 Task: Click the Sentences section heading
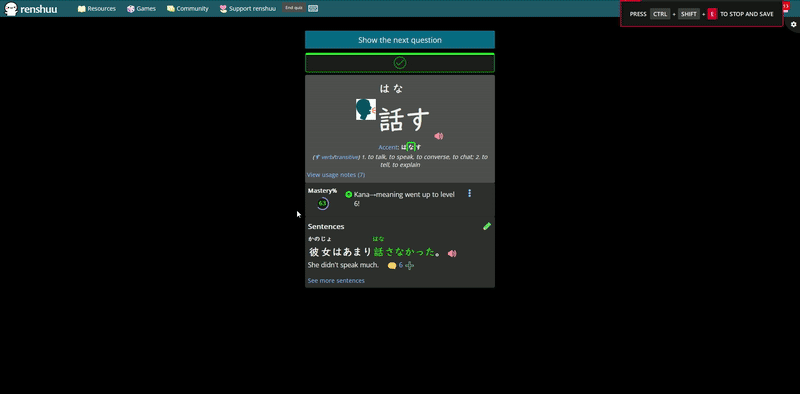pyautogui.click(x=326, y=226)
